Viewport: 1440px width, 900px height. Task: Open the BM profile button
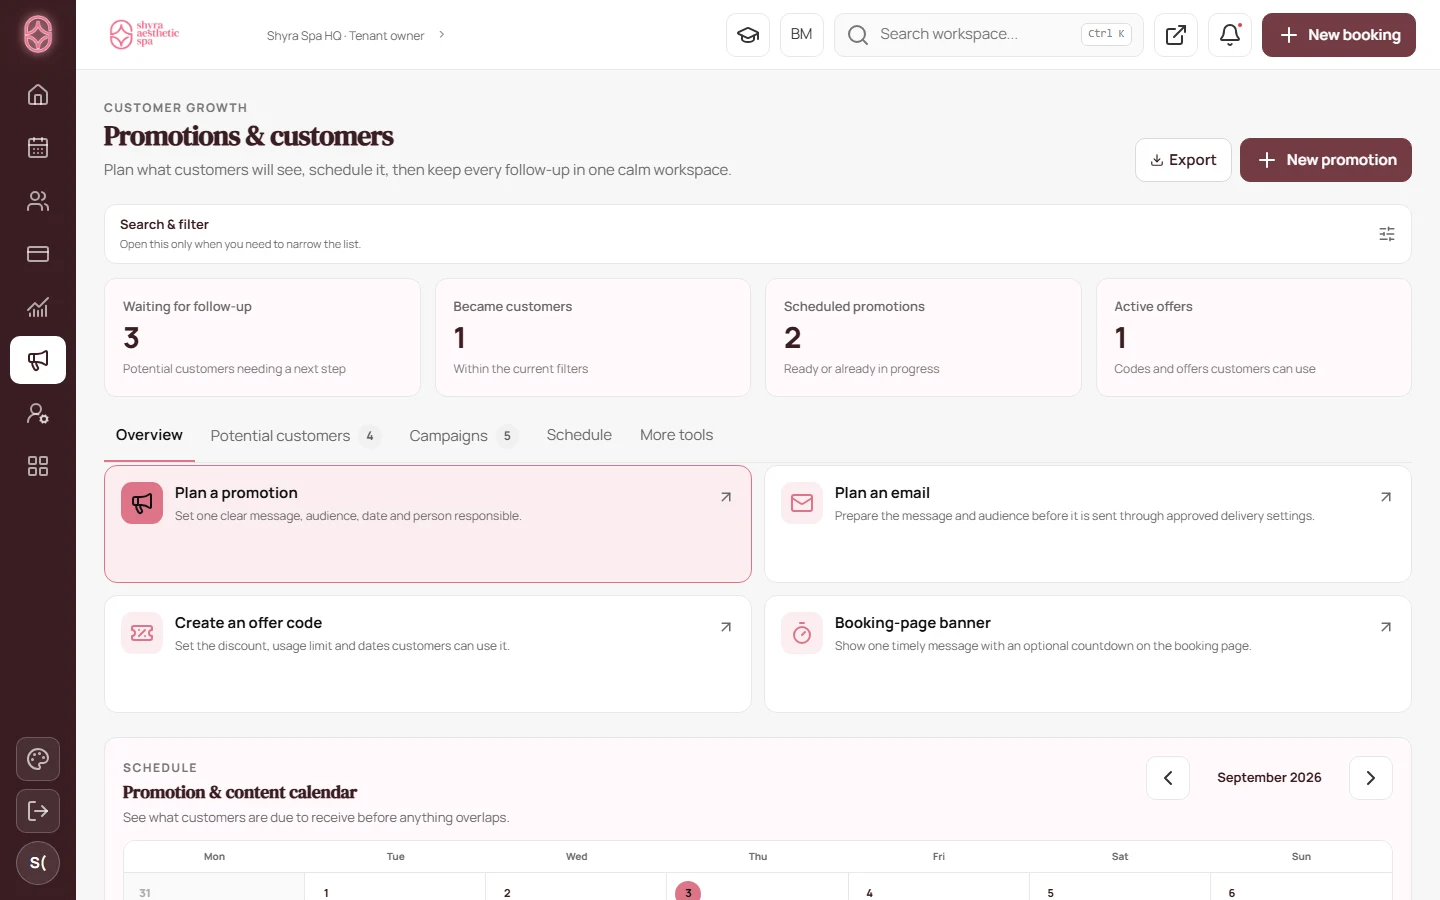tap(802, 35)
